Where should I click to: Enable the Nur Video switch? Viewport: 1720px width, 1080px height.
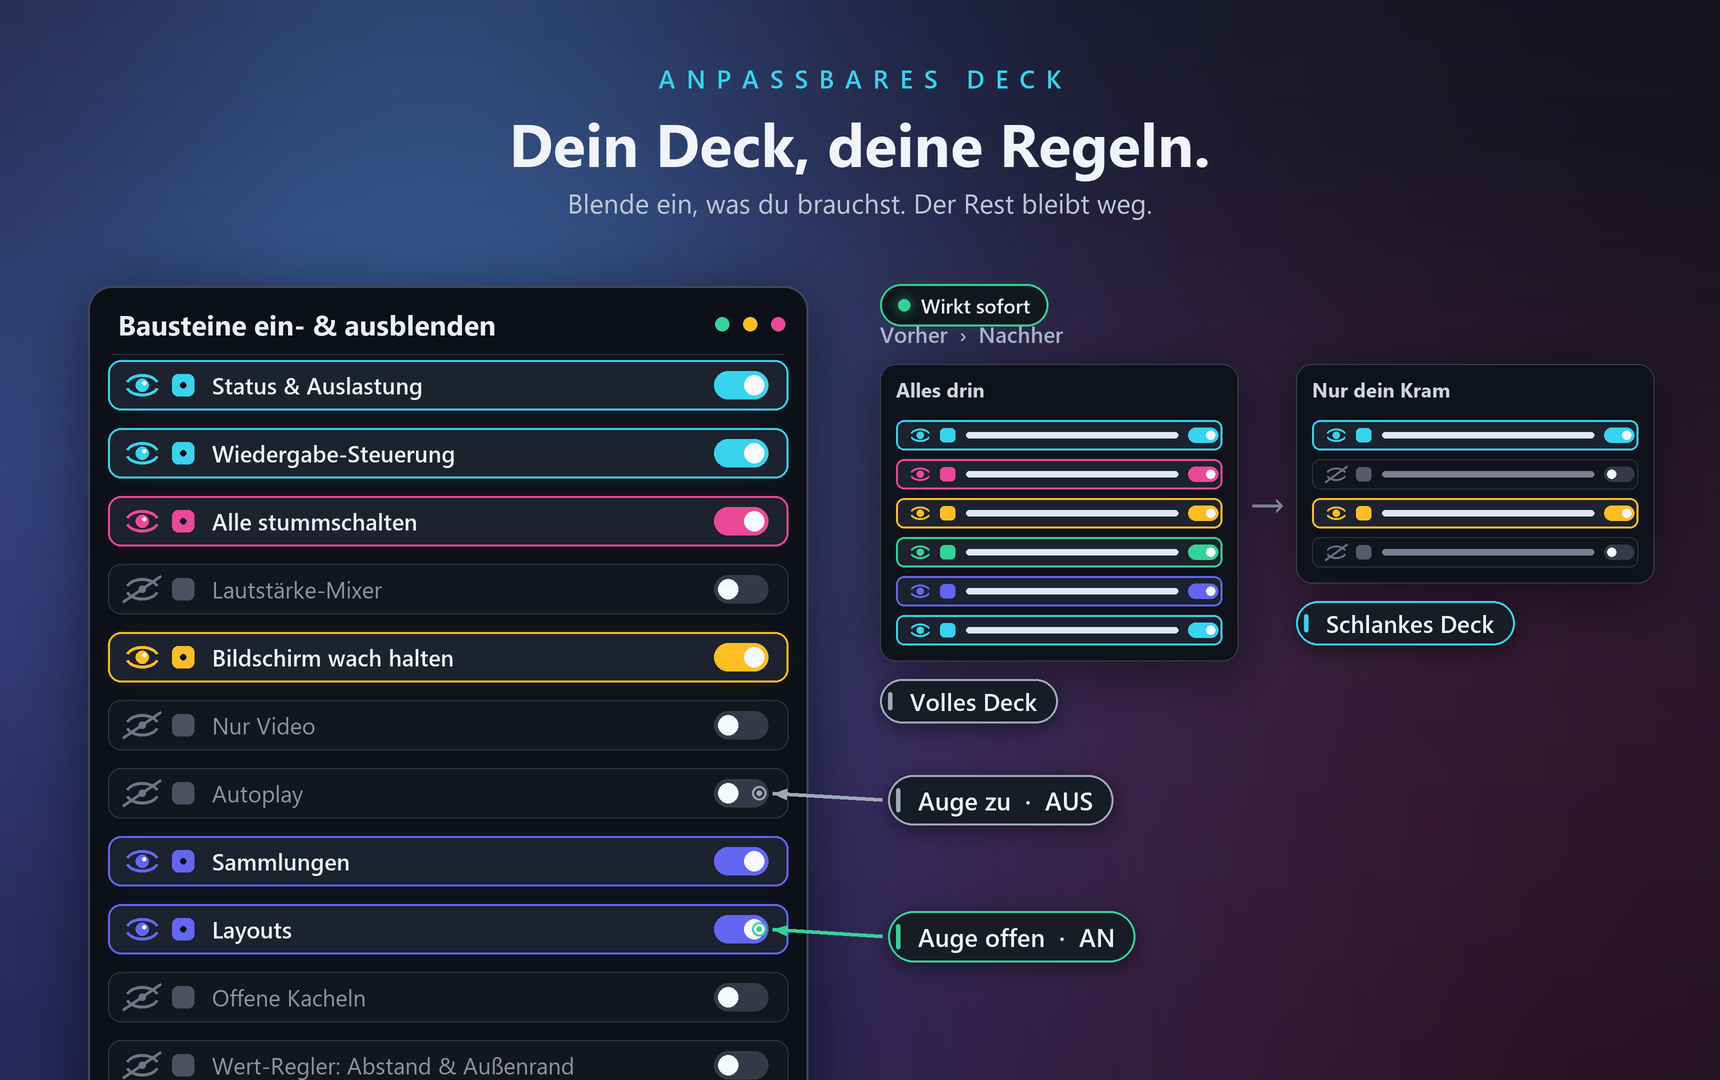click(x=741, y=726)
